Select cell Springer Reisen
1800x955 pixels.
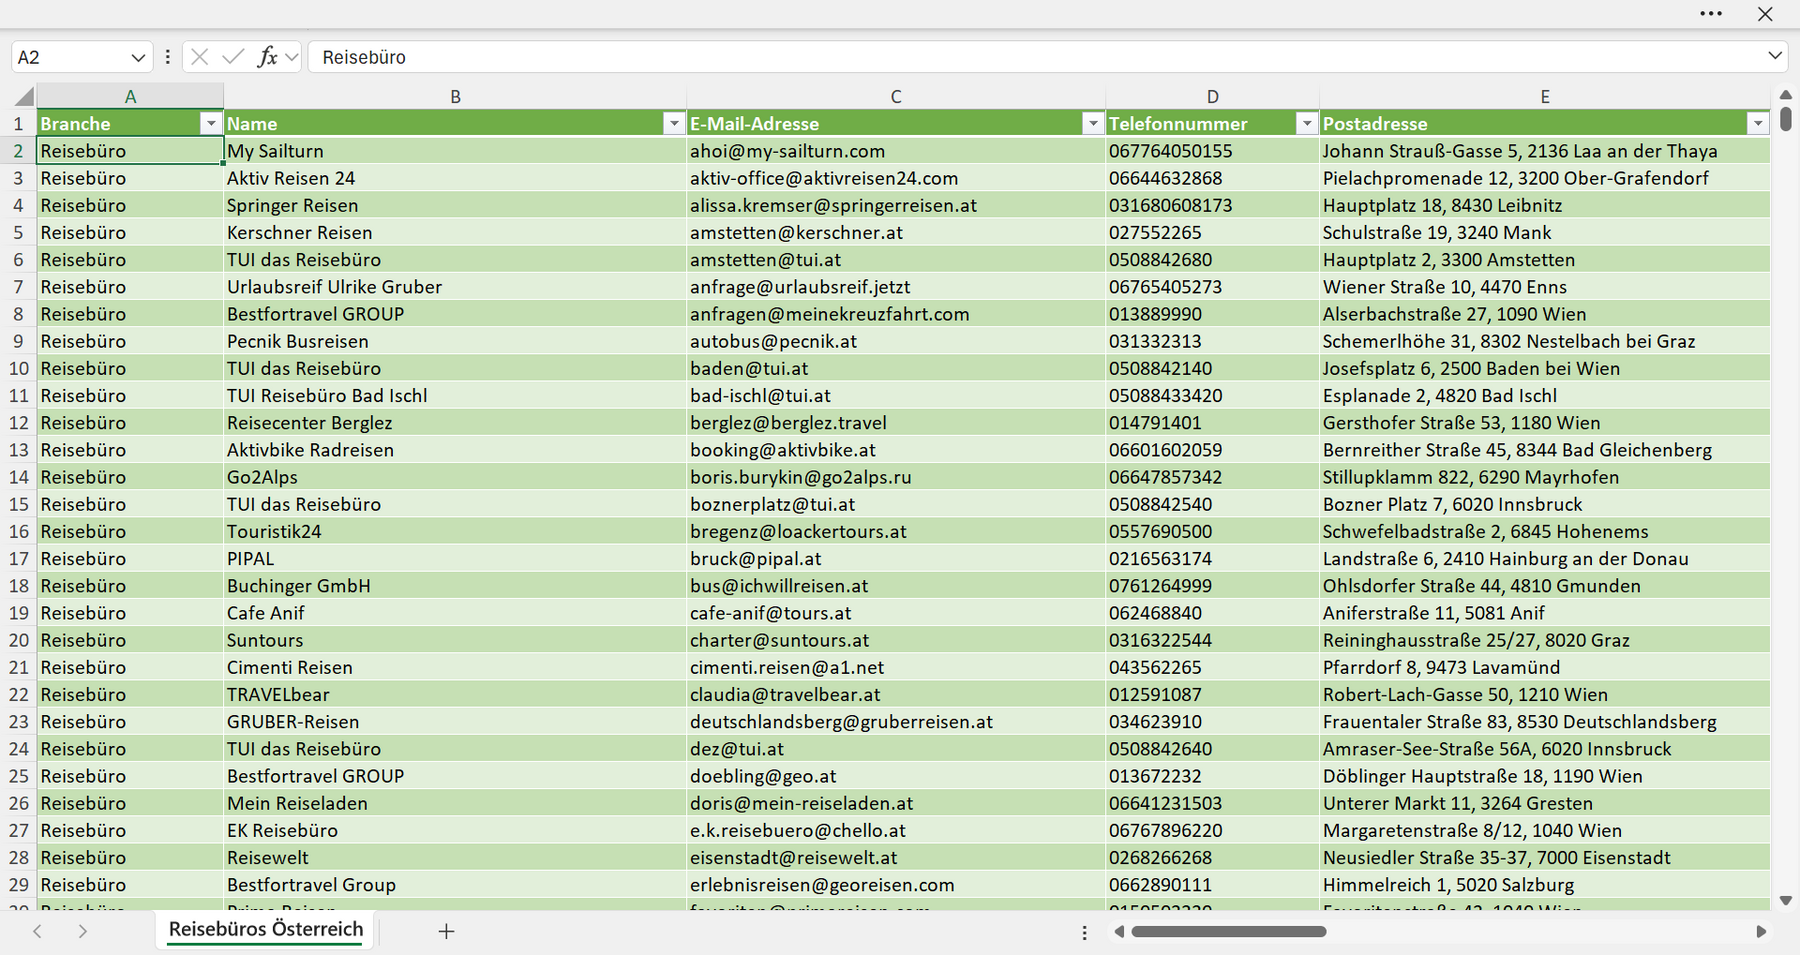click(x=455, y=205)
